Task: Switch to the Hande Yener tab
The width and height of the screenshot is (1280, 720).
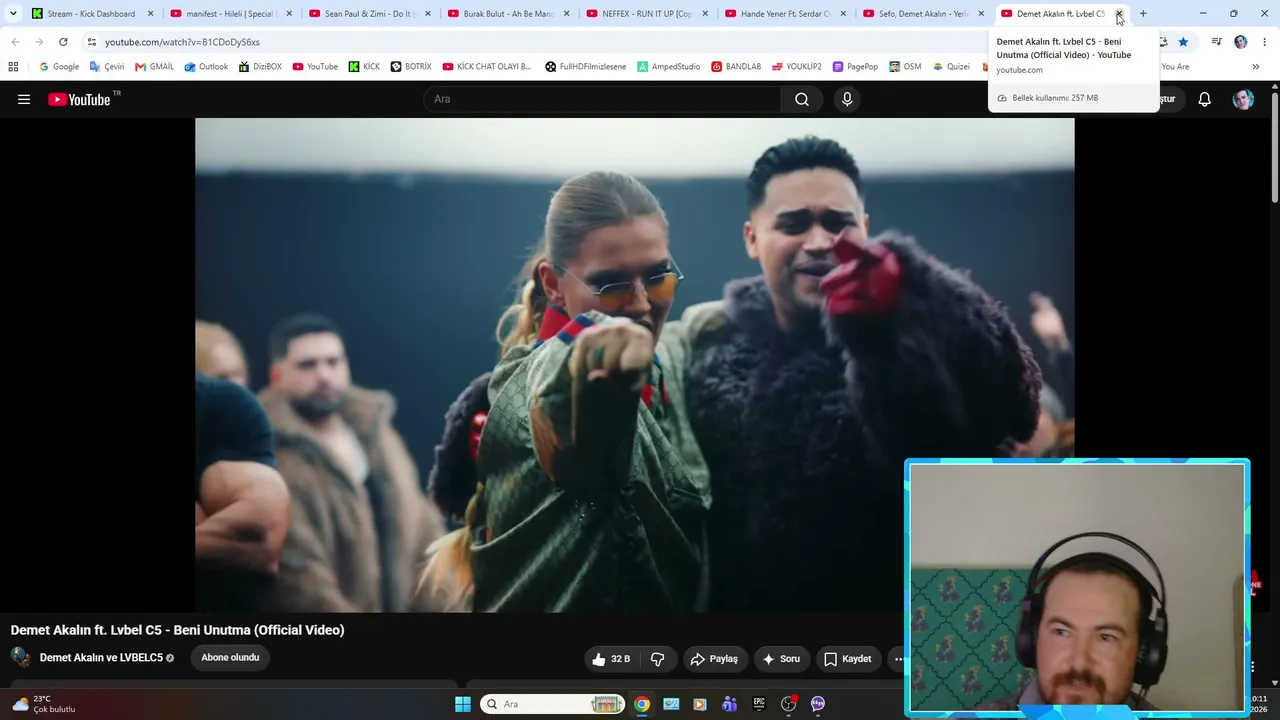Action: [785, 14]
